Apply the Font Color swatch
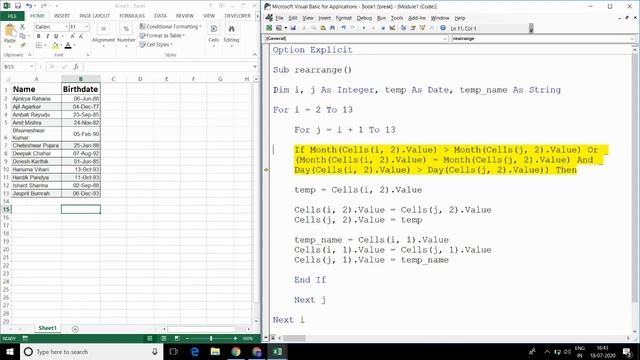Image resolution: width=640 pixels, height=360 pixels. [x=68, y=45]
